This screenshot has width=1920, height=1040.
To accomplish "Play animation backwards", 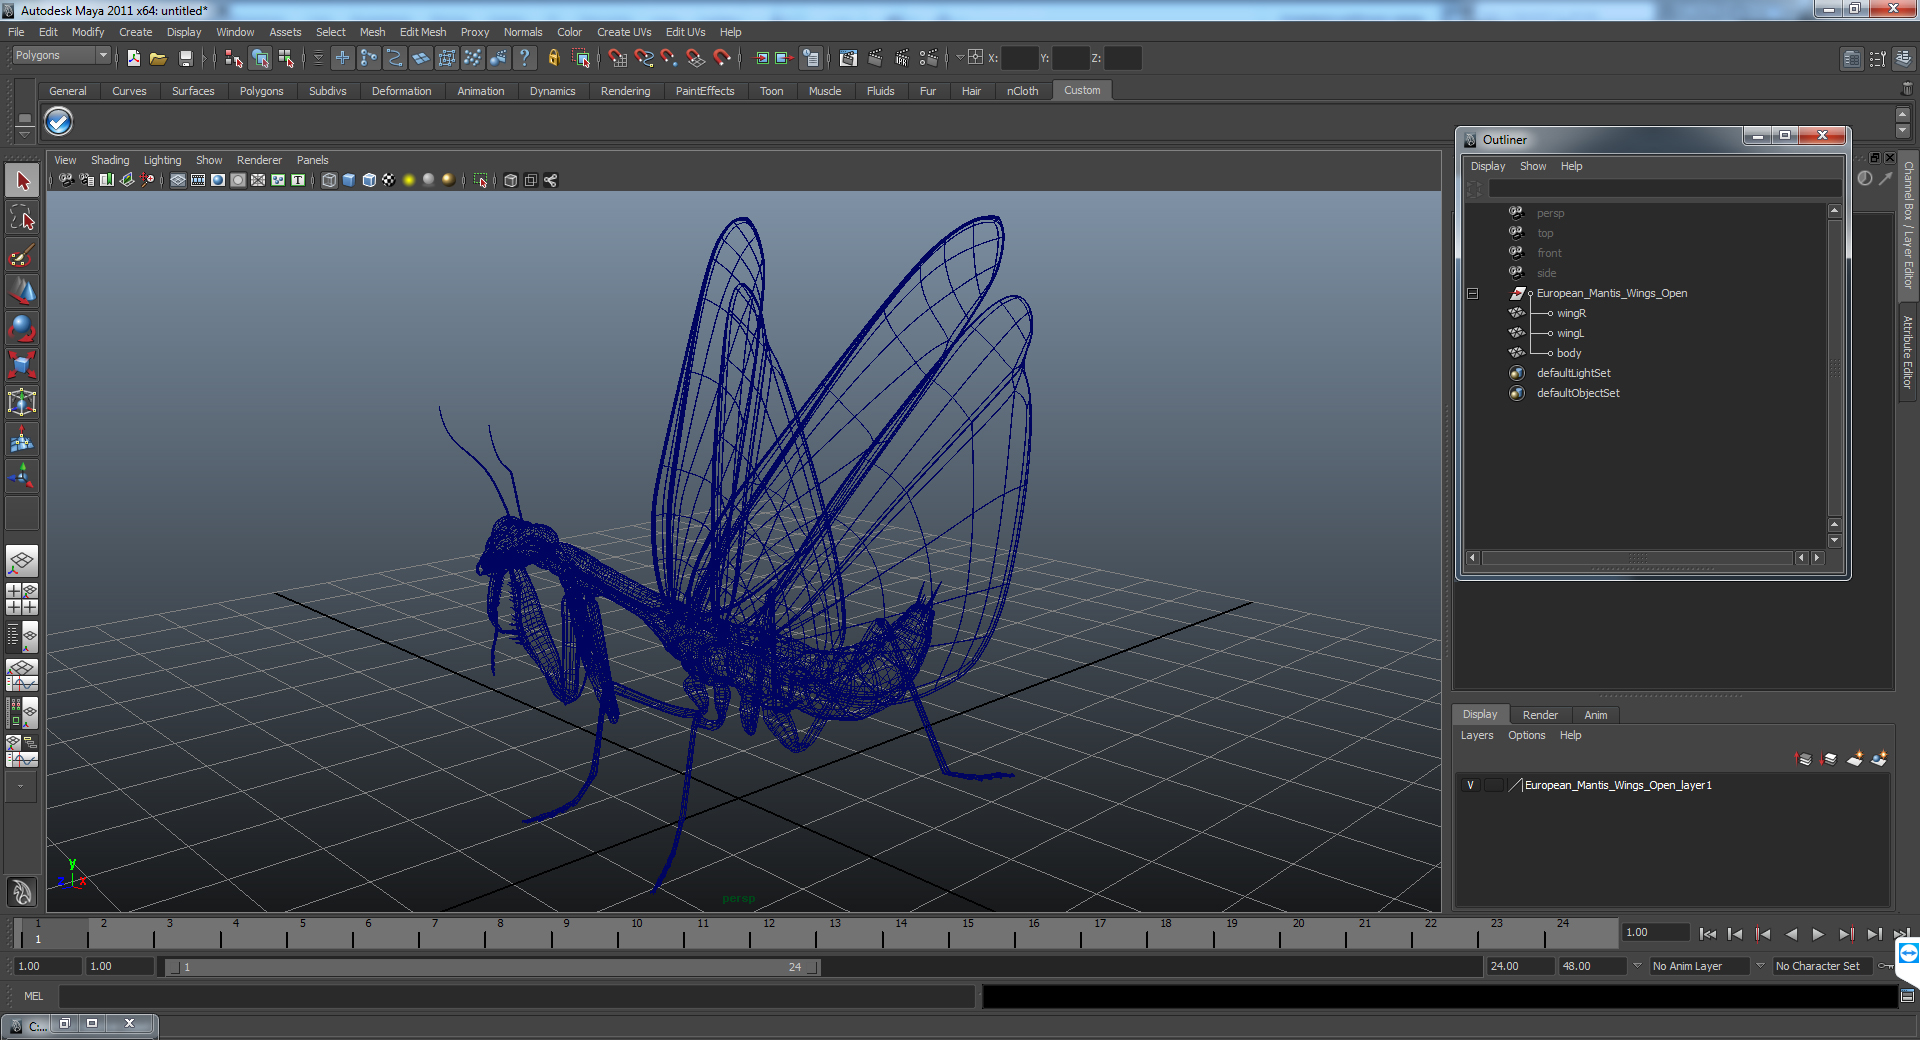I will pos(1791,934).
